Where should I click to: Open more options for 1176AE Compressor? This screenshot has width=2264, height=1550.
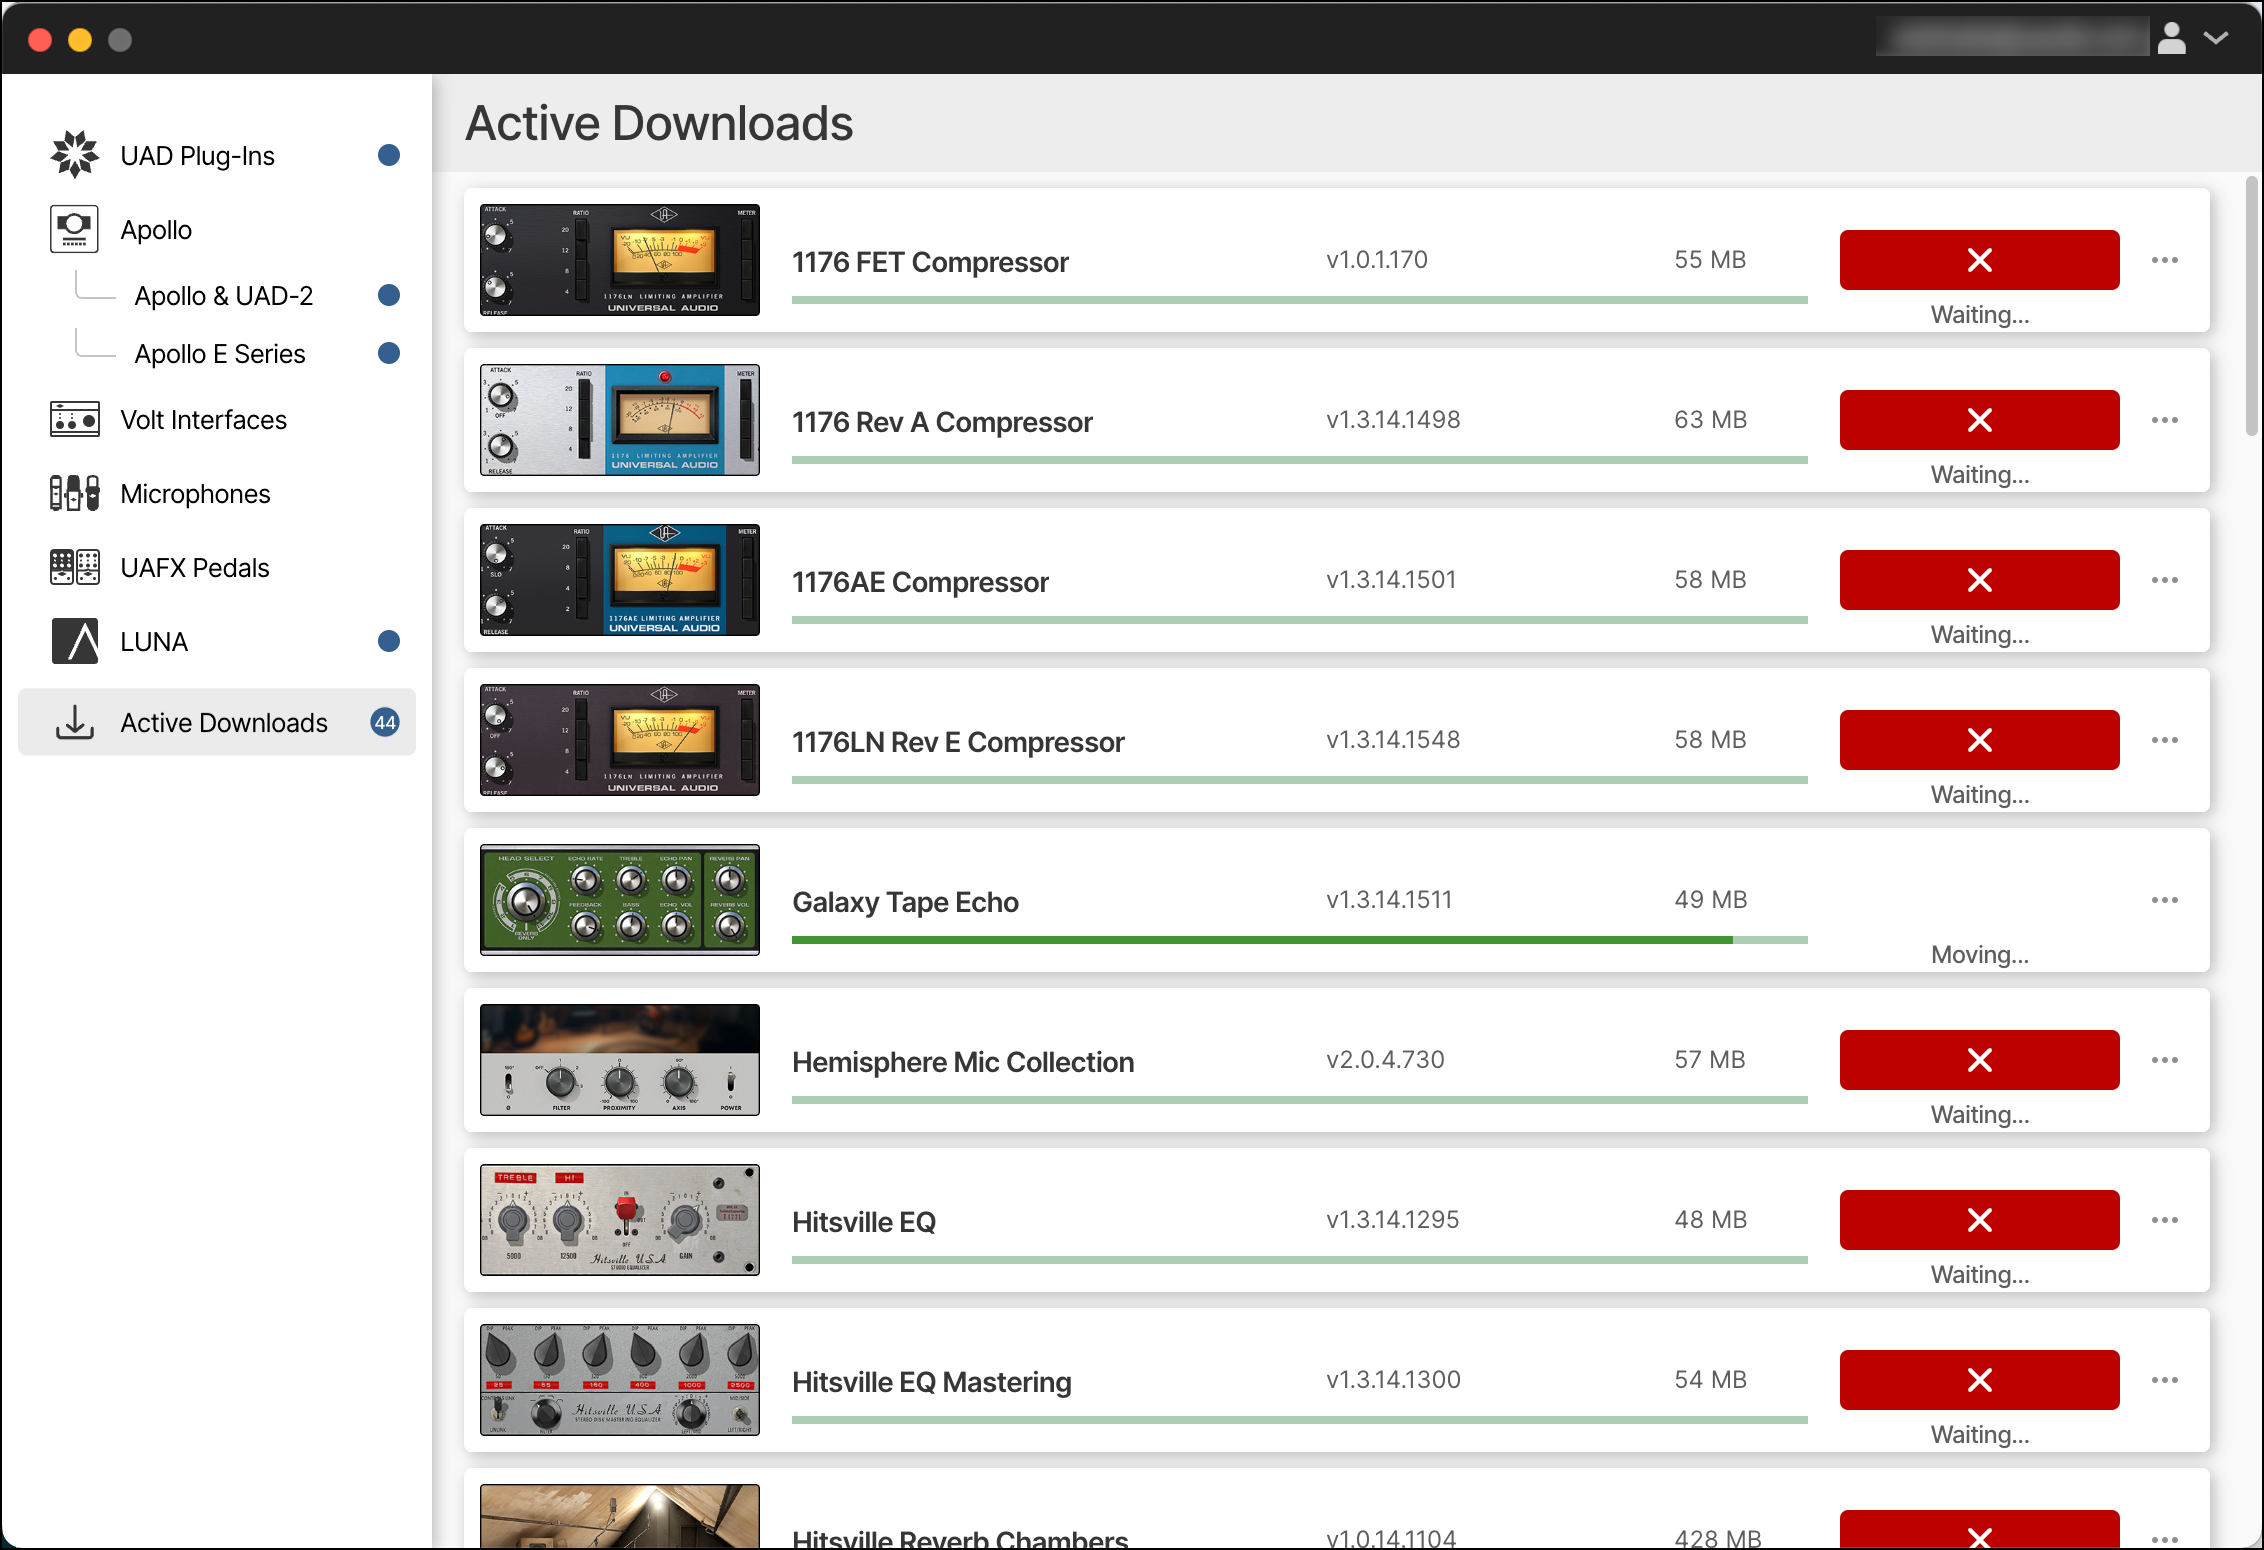2165,580
